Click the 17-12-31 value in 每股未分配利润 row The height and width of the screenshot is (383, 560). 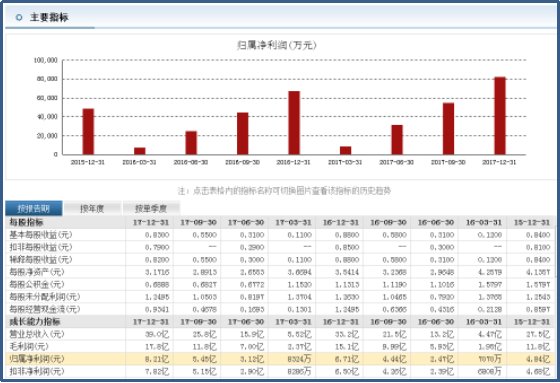click(x=157, y=297)
